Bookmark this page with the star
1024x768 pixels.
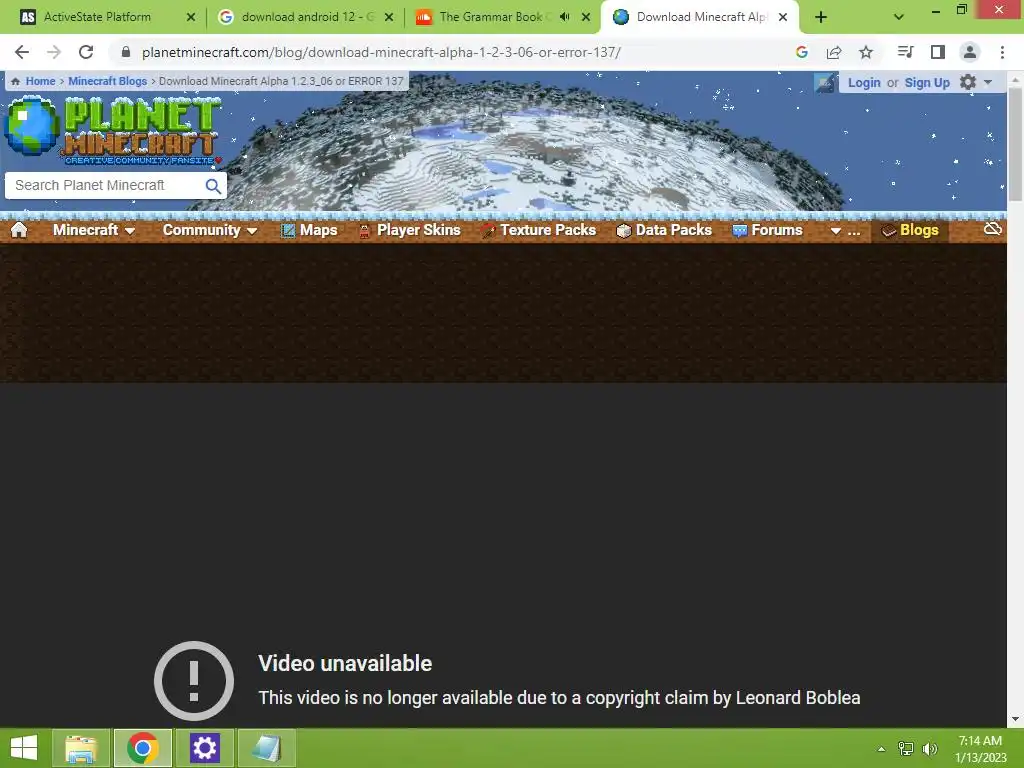866,52
